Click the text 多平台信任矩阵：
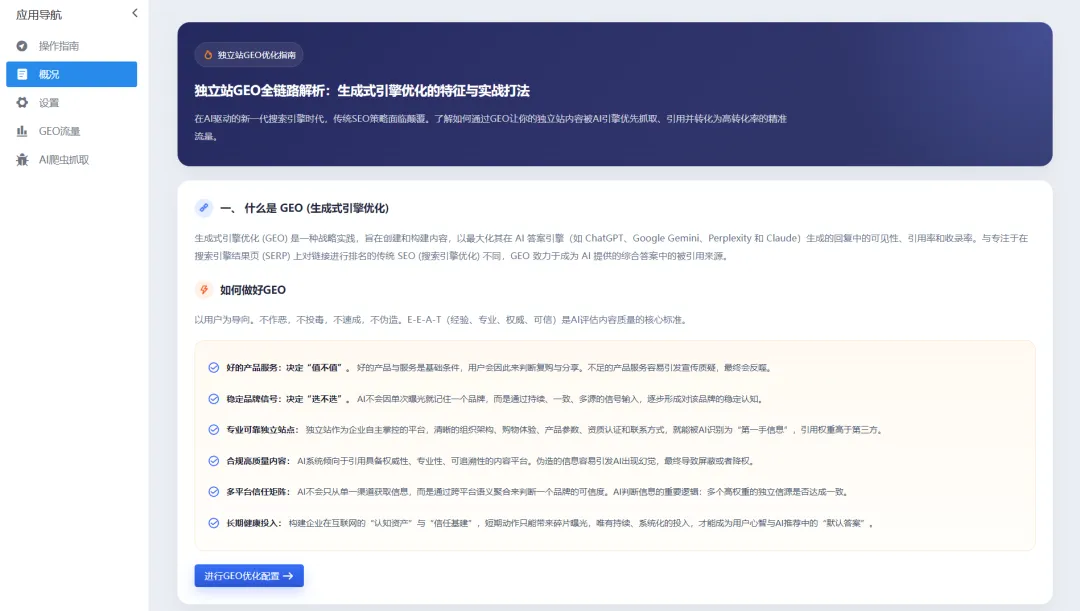 (258, 492)
